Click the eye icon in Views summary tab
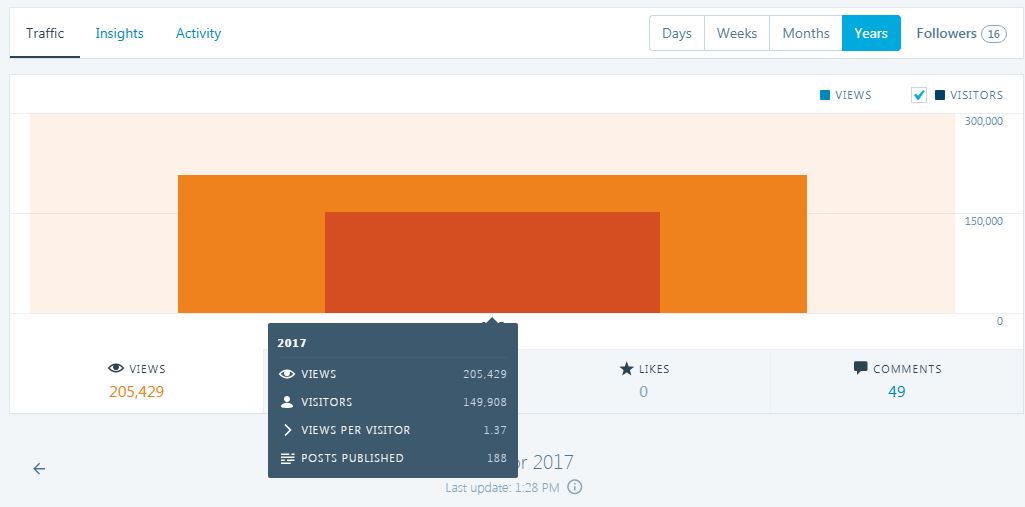 coord(116,368)
